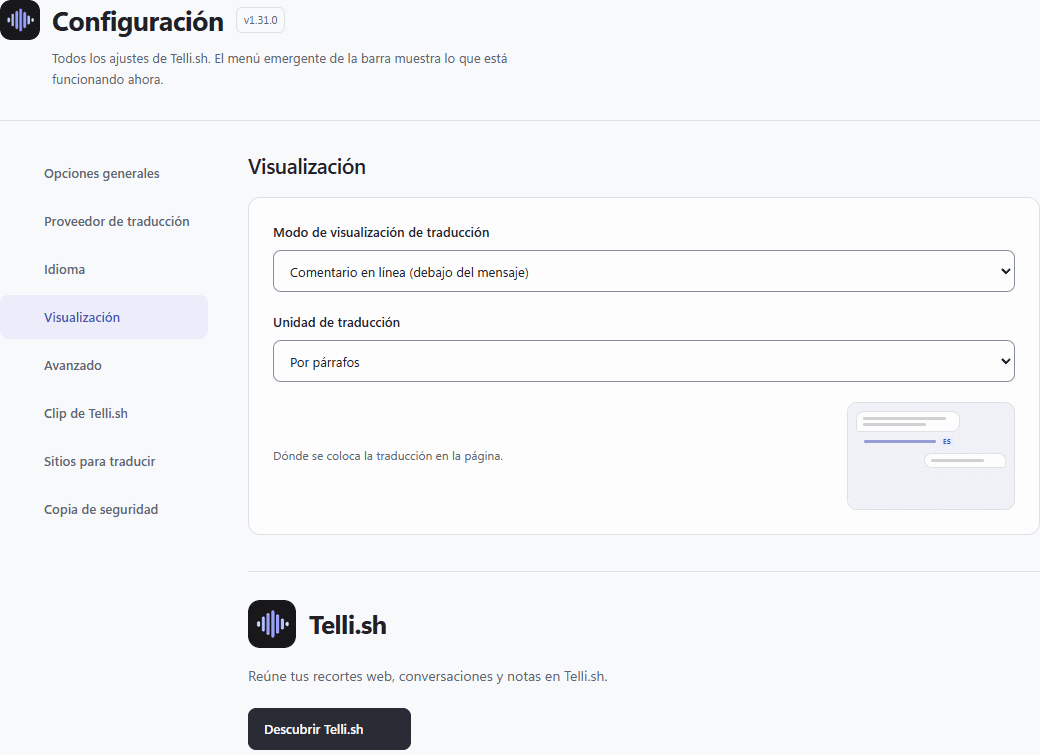The image size is (1040, 755).
Task: Click the Telli.sh heading text at bottom
Action: pyautogui.click(x=348, y=625)
